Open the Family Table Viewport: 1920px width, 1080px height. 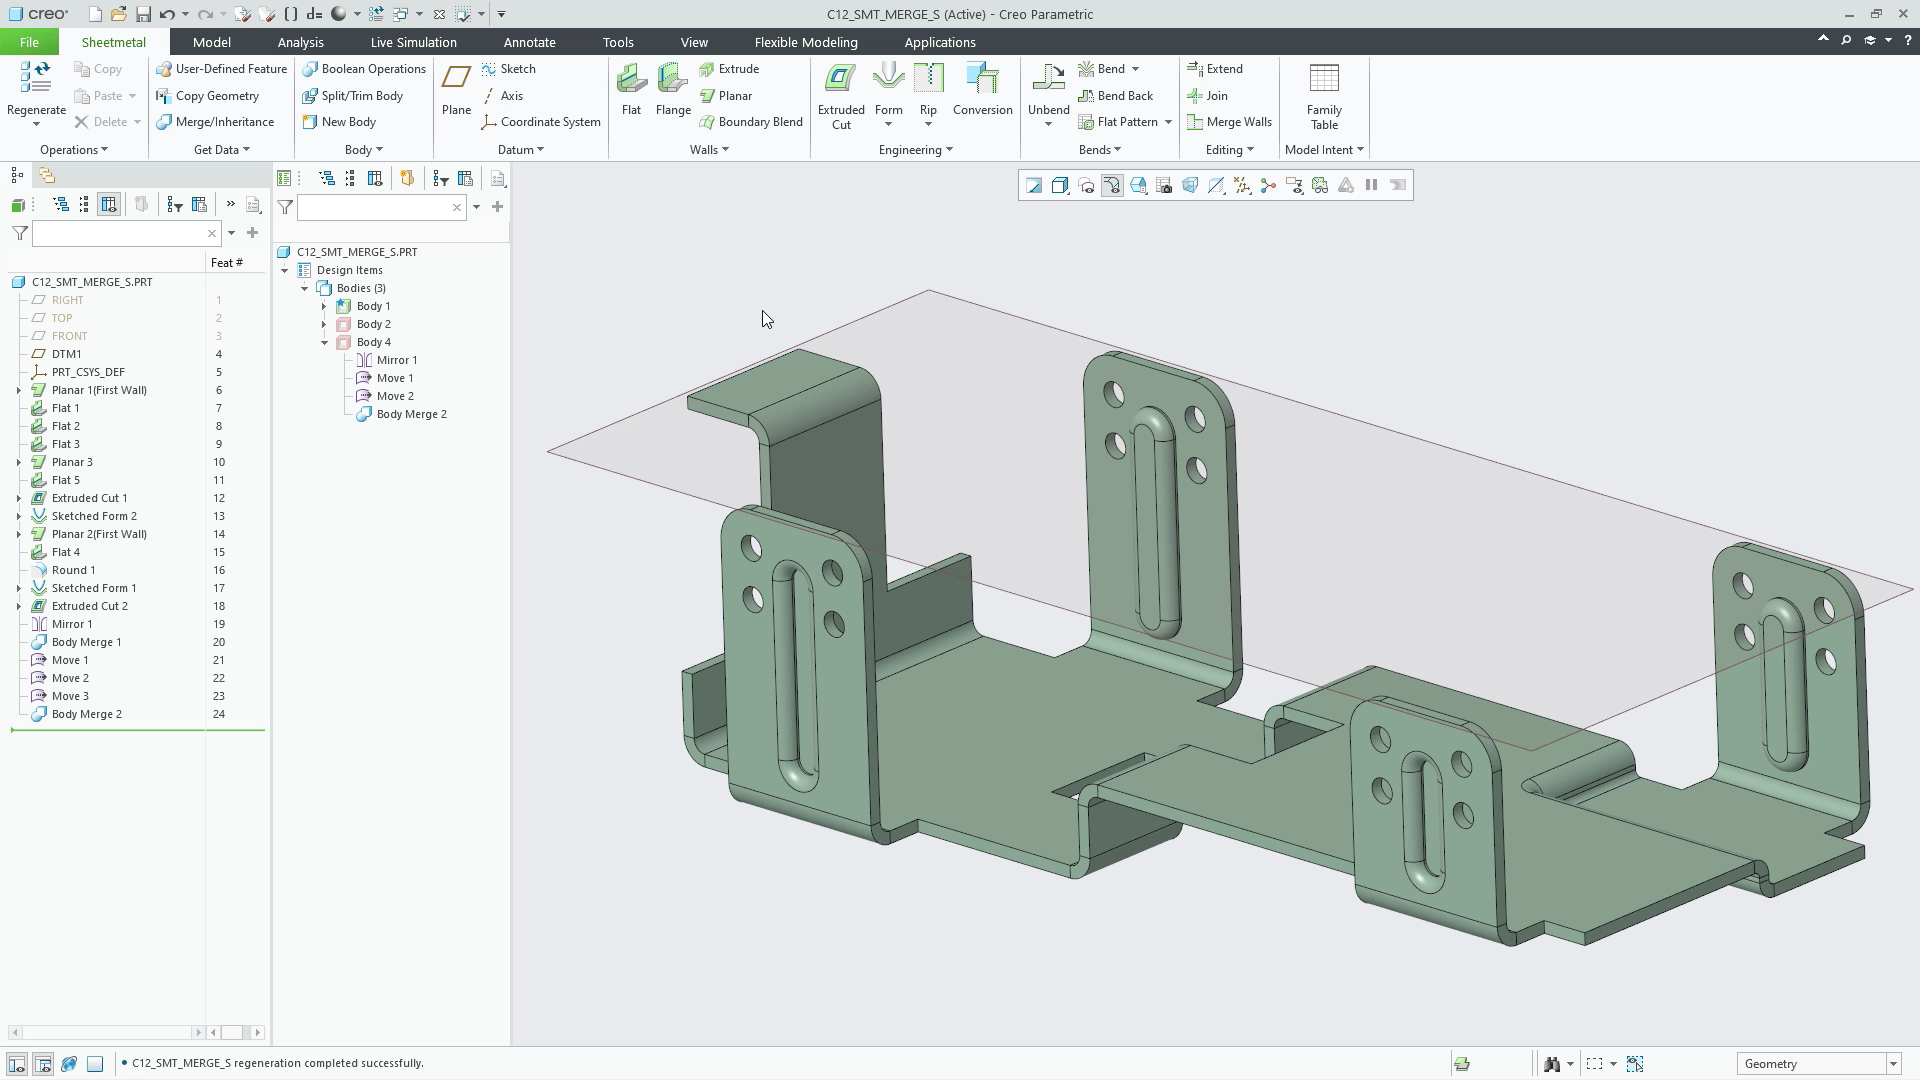pyautogui.click(x=1324, y=96)
